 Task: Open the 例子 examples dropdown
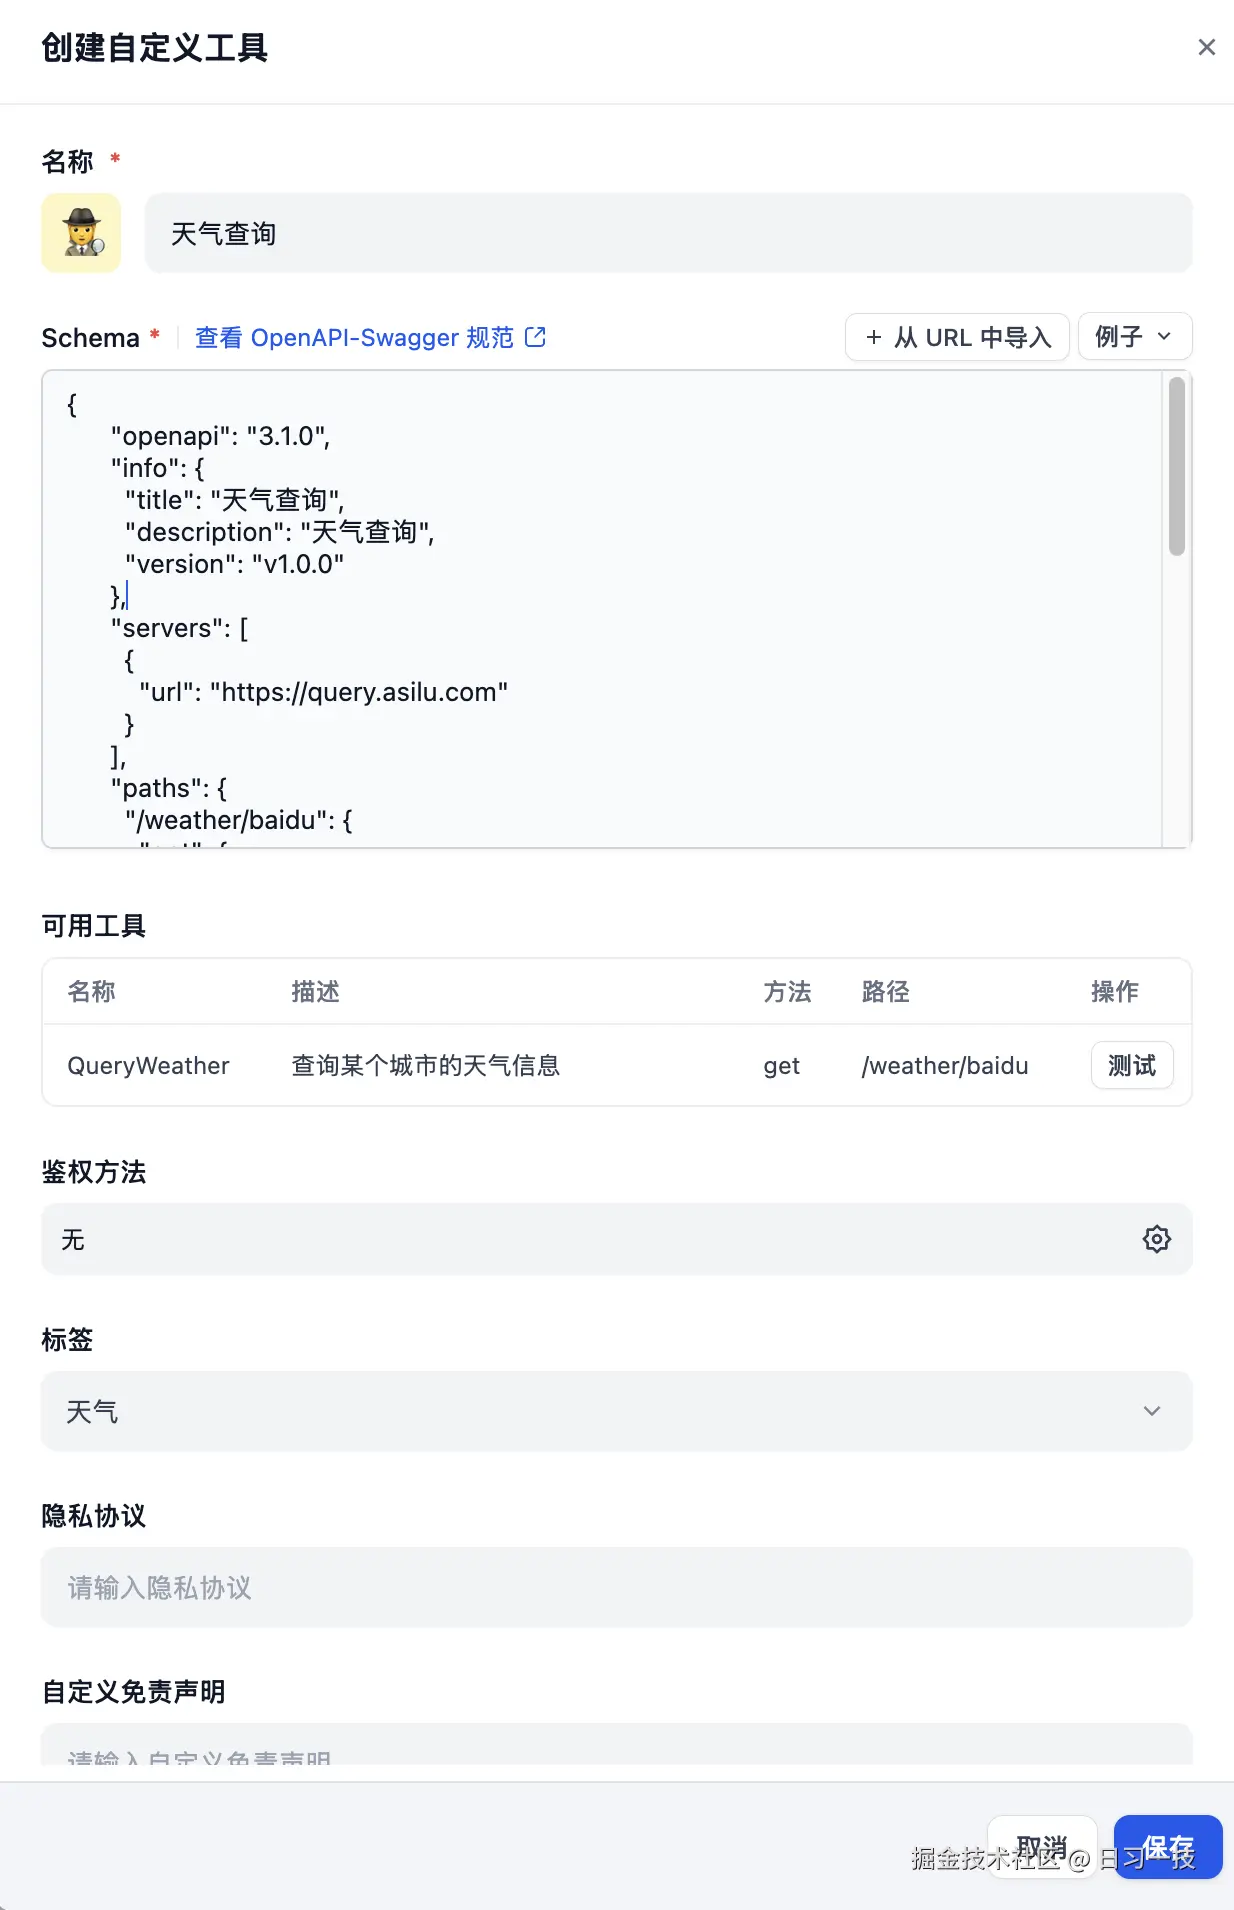point(1134,337)
